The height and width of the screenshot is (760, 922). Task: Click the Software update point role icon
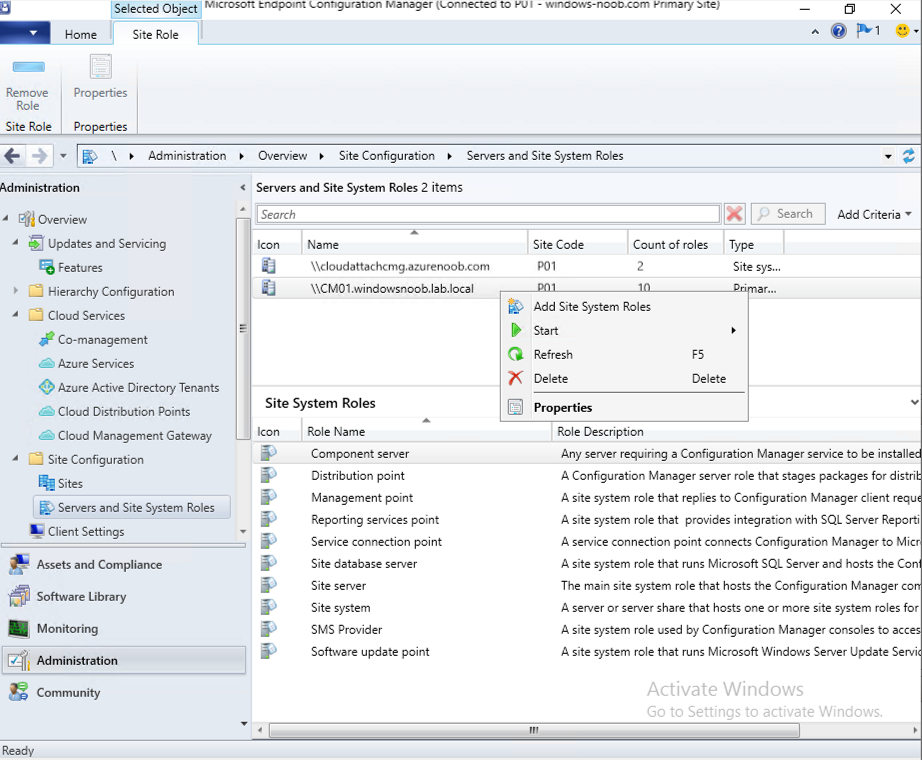click(x=269, y=651)
